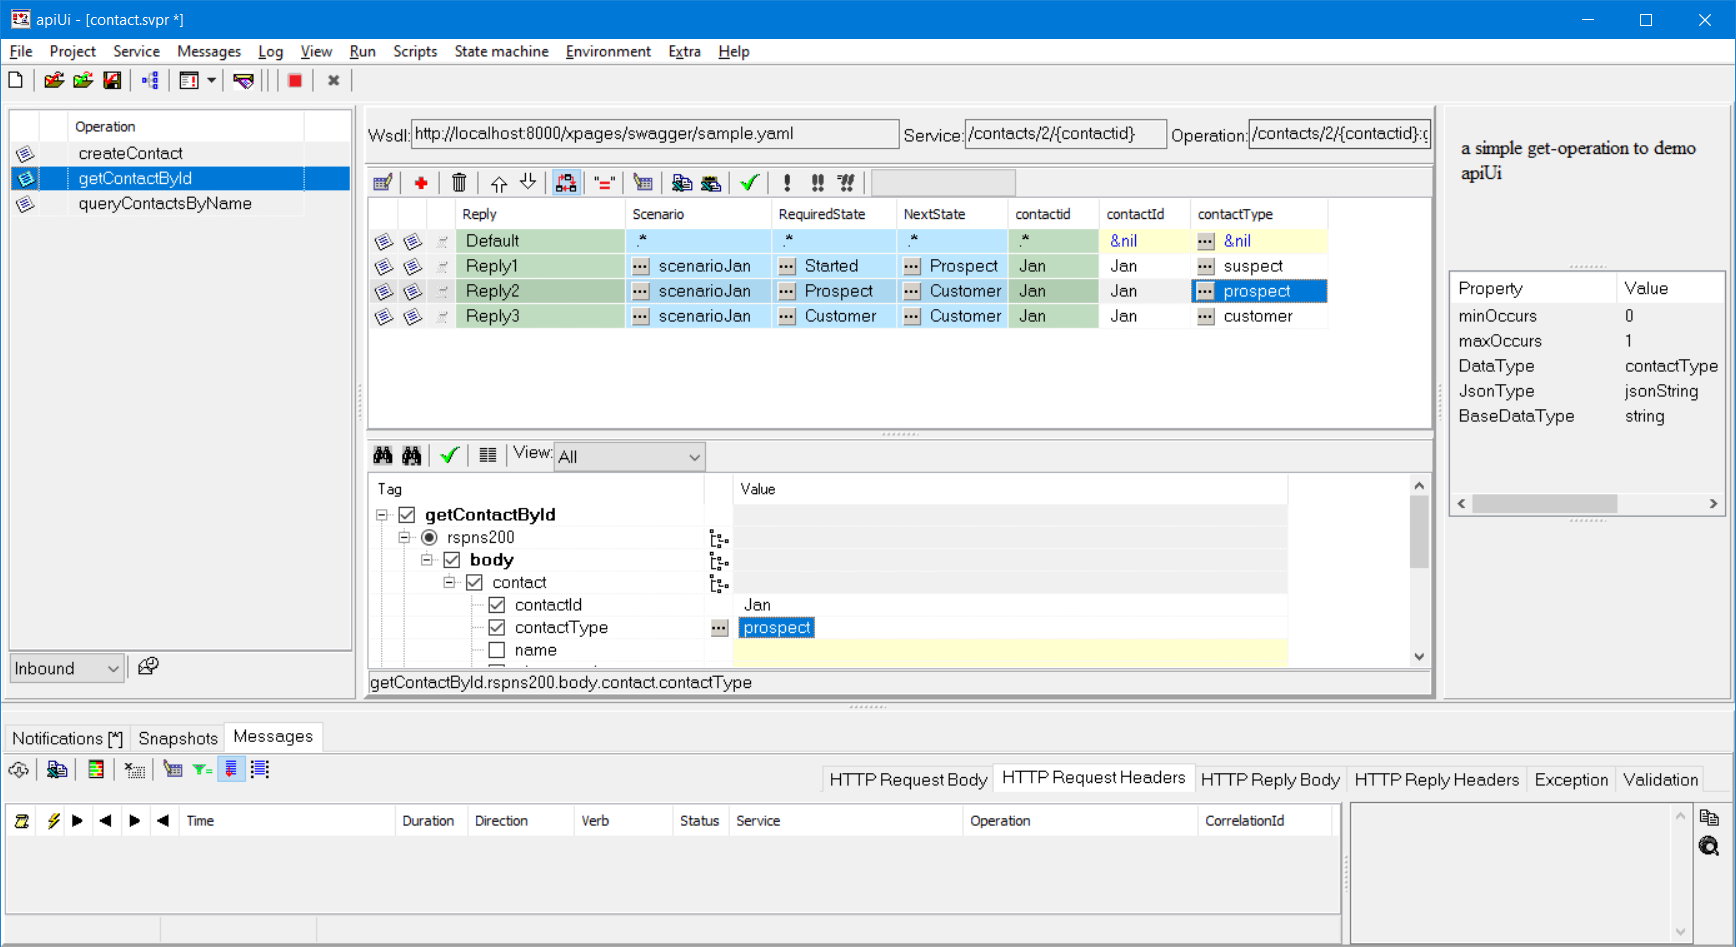Click the grid columns icon beside View
Viewport: 1736px width, 947px height.
[488, 456]
